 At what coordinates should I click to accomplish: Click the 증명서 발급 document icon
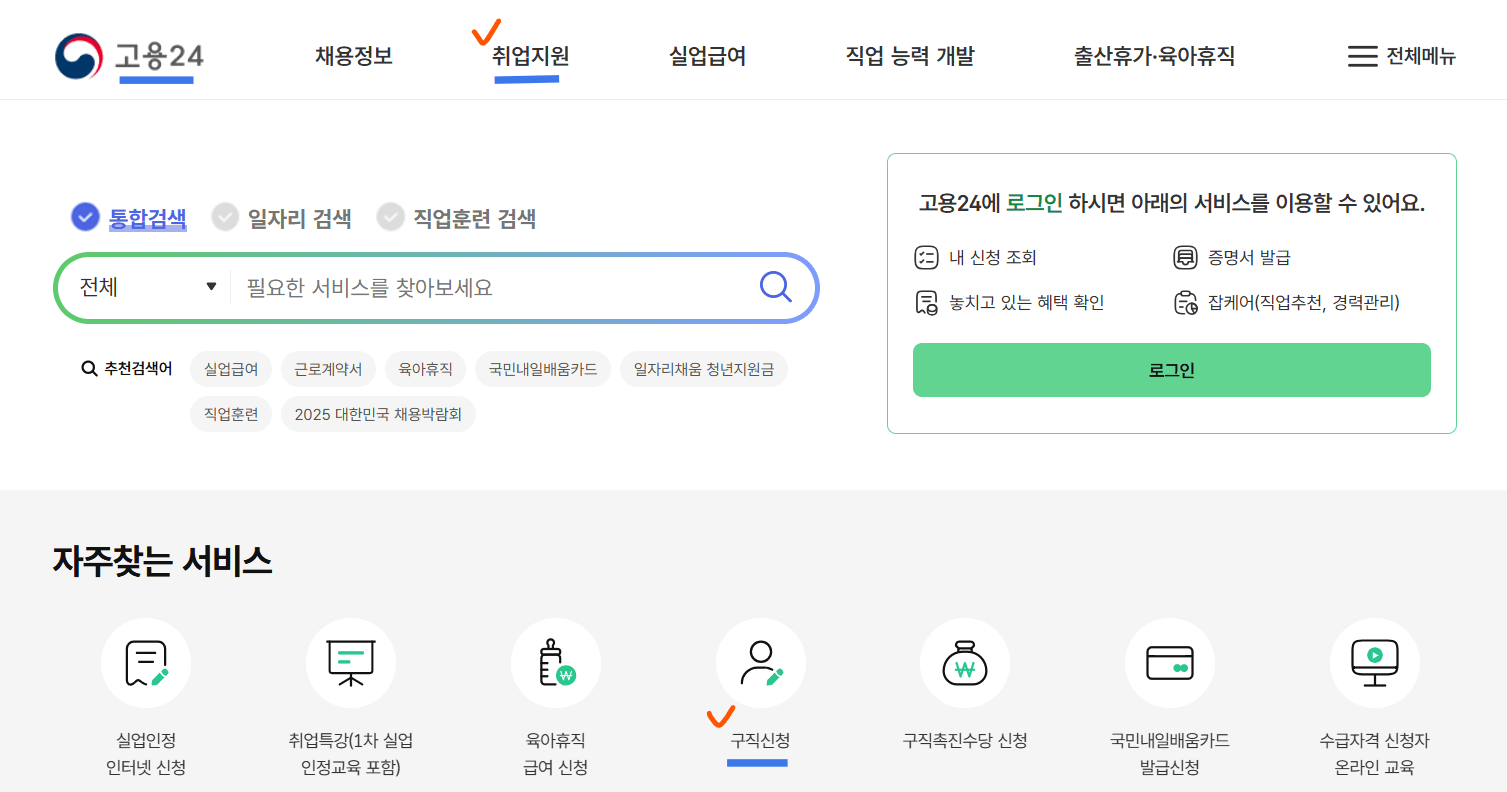[x=1185, y=257]
